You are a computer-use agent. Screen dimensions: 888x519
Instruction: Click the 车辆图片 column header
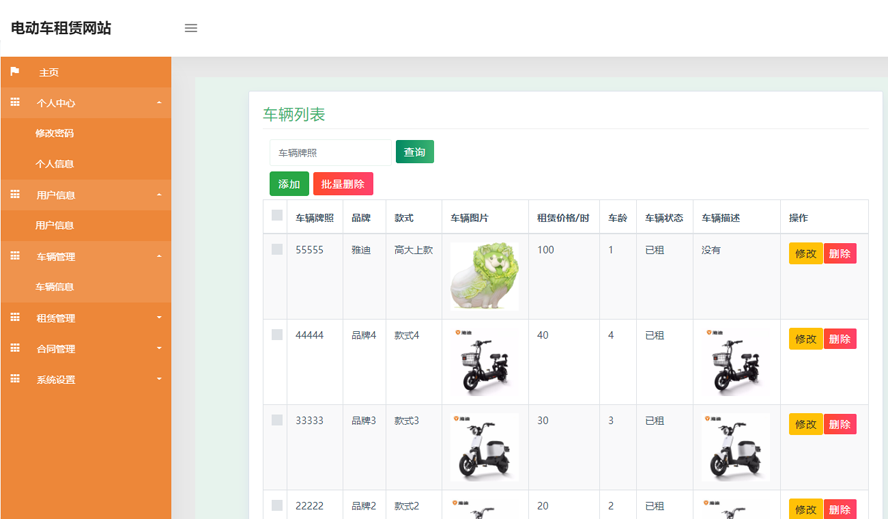click(x=469, y=218)
